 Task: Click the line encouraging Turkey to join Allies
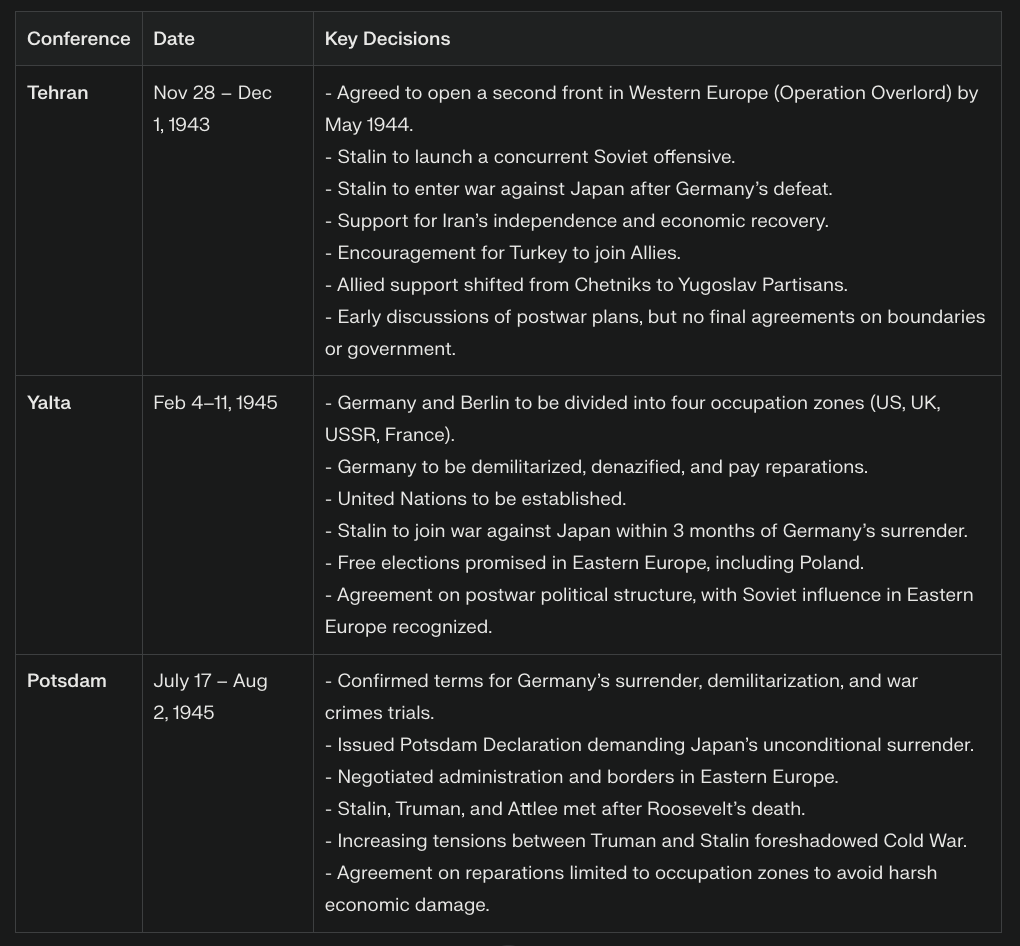pos(503,253)
